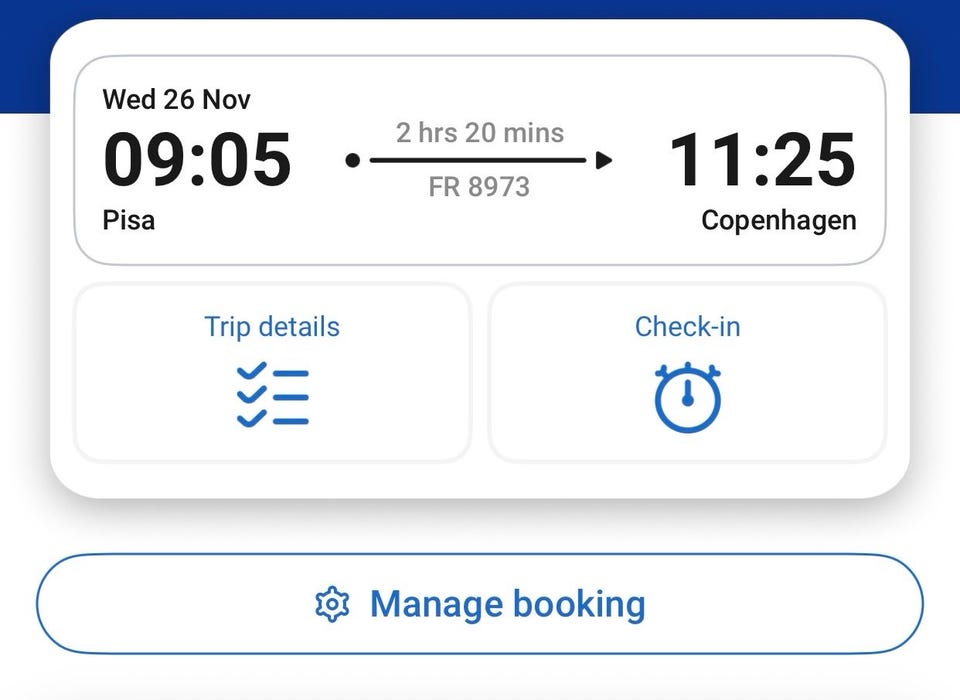Tap blank area below Trip details icon
The height and width of the screenshot is (700, 960).
pyautogui.click(x=272, y=447)
